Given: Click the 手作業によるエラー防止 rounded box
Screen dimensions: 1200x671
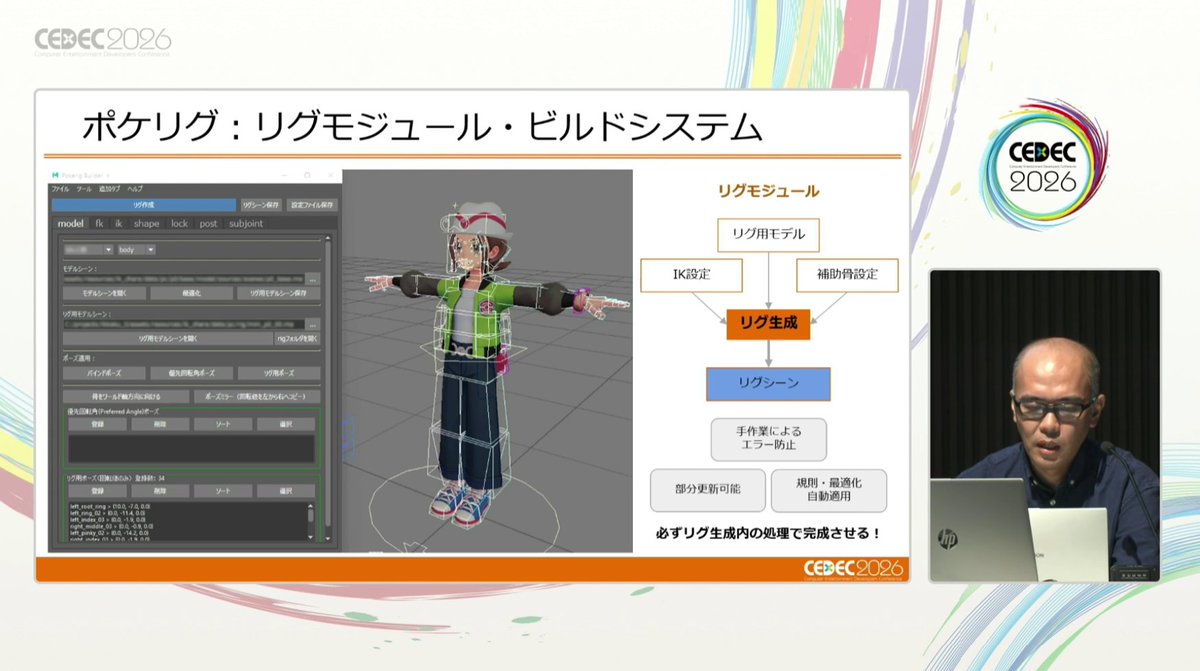Looking at the screenshot, I should (768, 439).
